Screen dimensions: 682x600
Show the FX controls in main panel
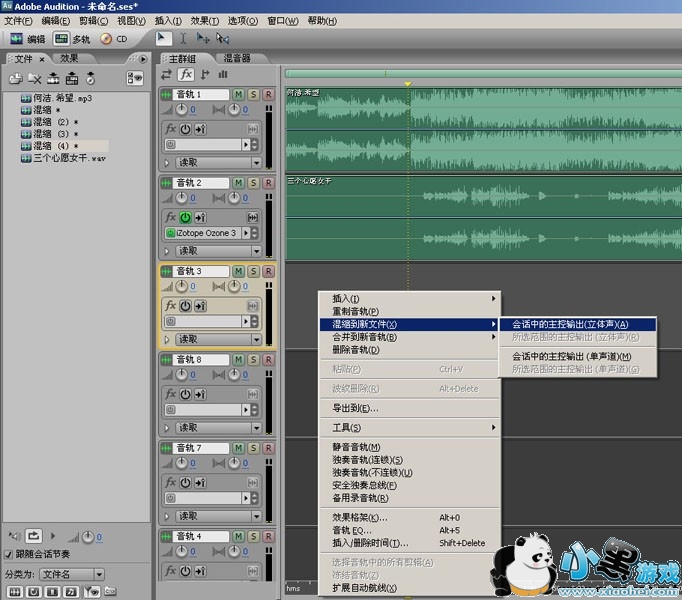[186, 74]
